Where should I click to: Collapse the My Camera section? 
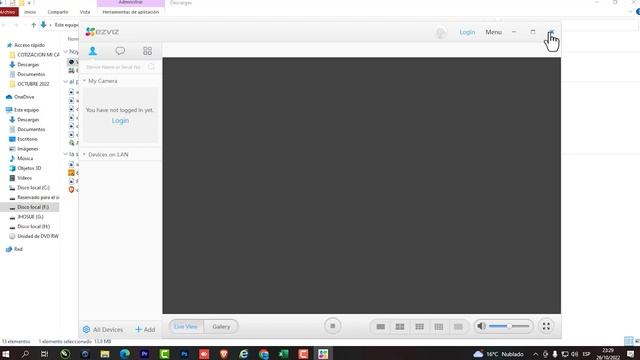84,81
